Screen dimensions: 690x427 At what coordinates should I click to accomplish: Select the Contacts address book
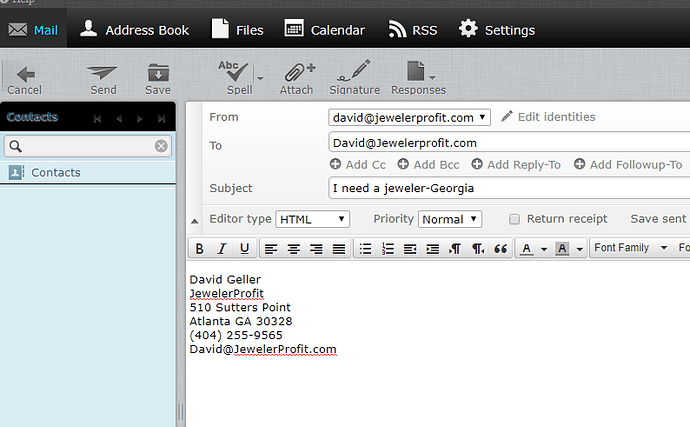pos(88,173)
